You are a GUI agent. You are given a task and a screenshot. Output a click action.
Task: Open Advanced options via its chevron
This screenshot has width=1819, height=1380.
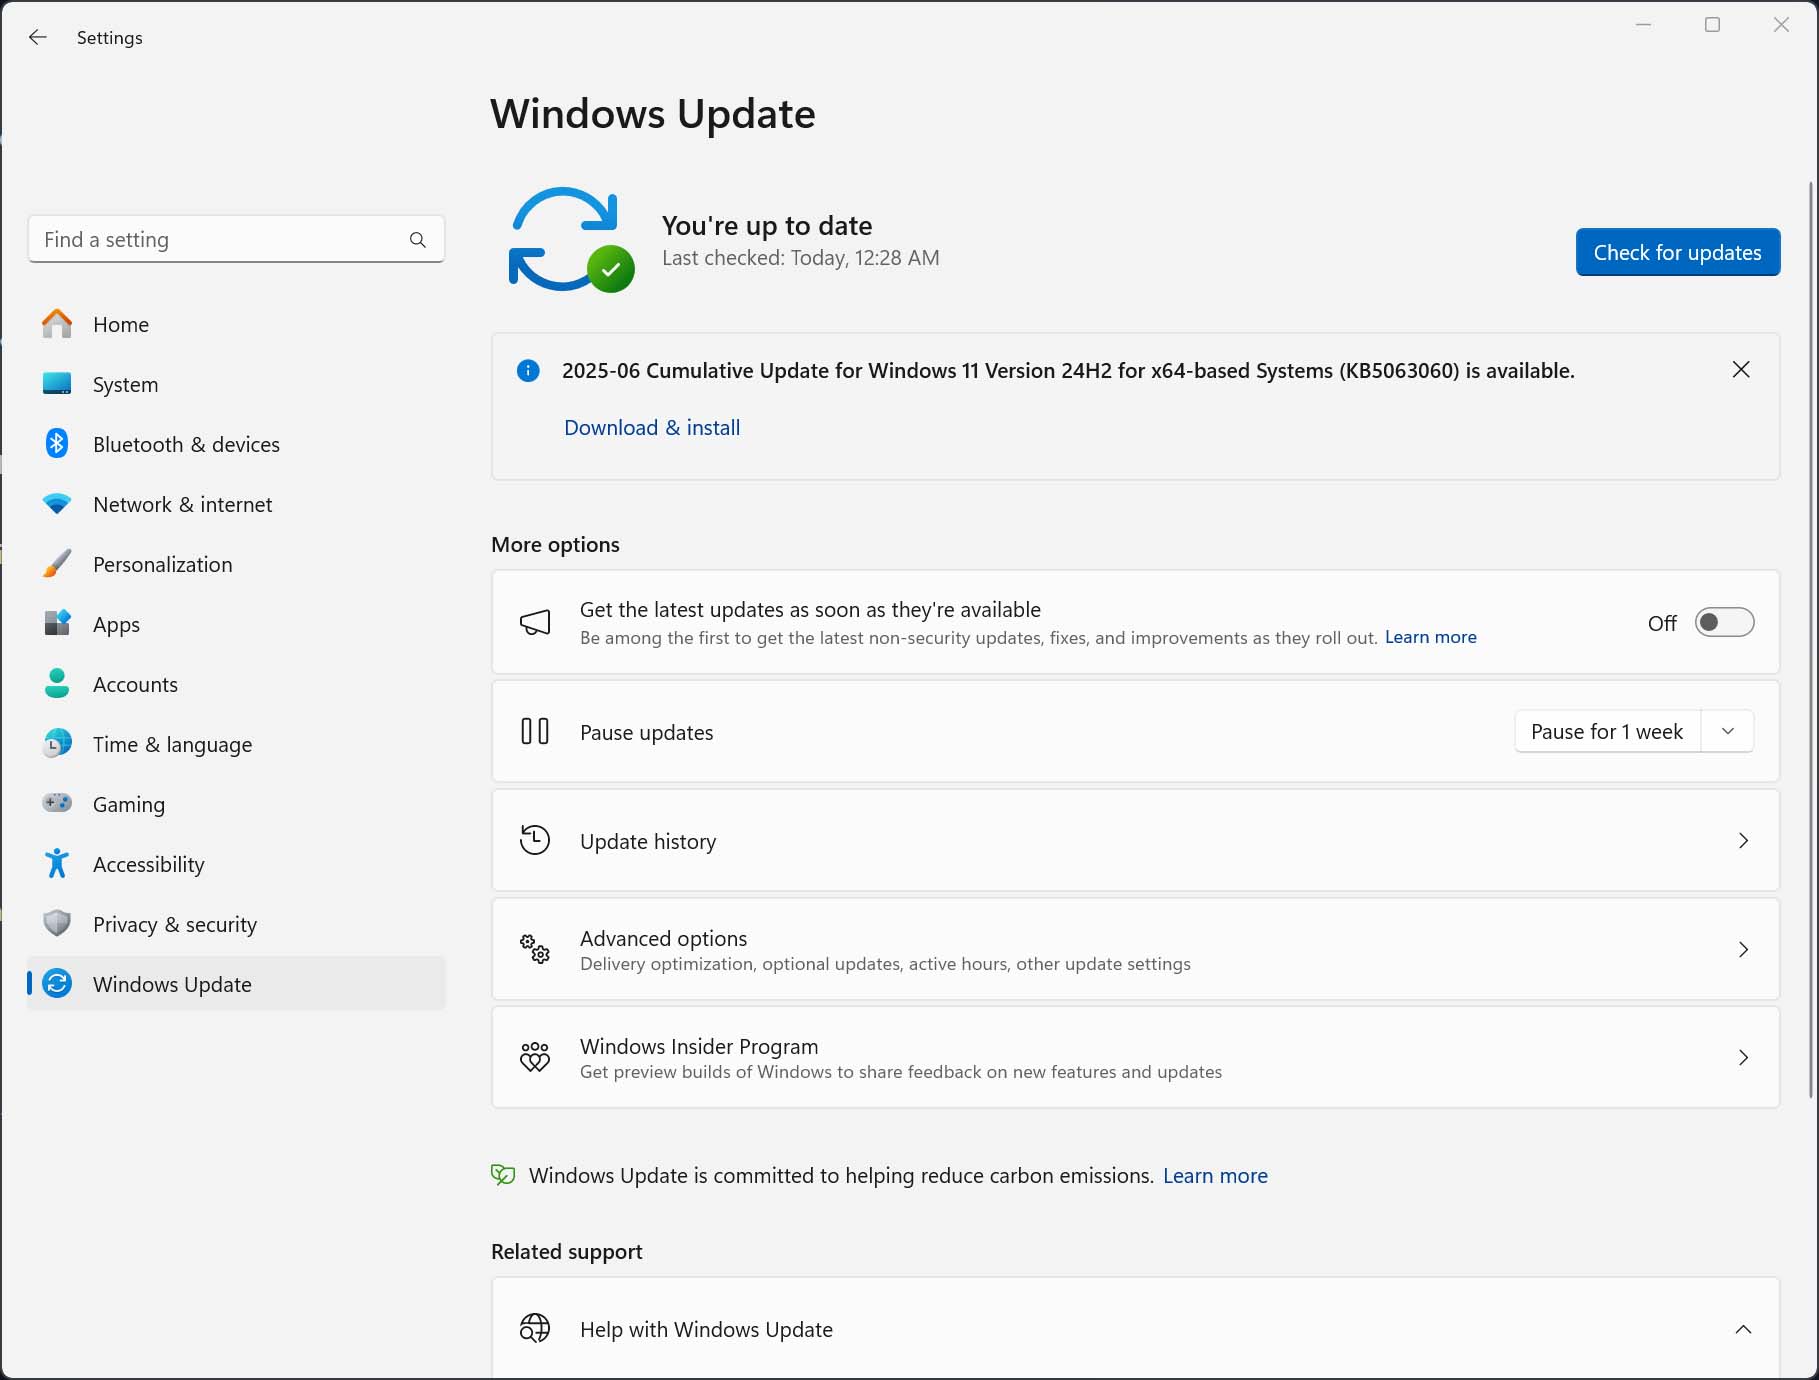tap(1743, 950)
